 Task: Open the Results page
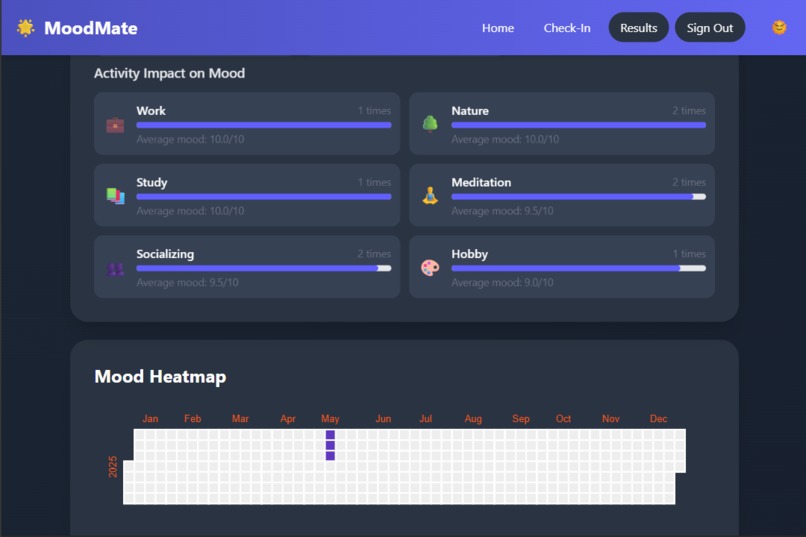tap(638, 28)
